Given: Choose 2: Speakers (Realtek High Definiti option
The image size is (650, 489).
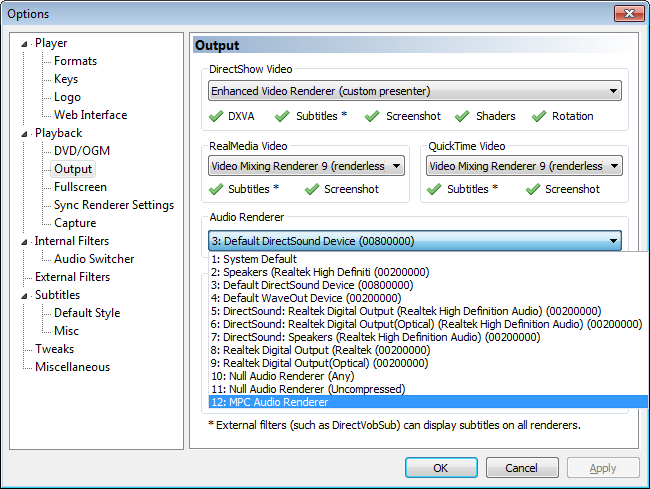Looking at the screenshot, I should 428,272.
